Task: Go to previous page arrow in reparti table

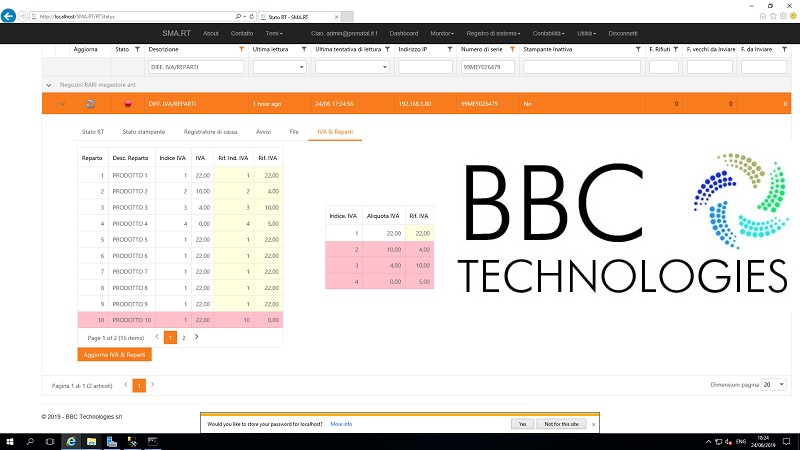Action: pos(157,337)
